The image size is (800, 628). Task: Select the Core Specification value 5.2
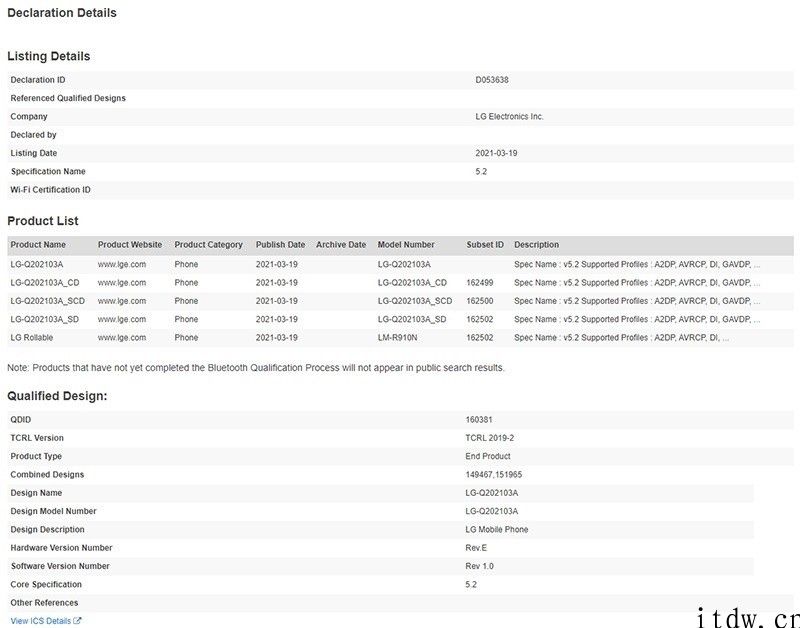pos(471,585)
